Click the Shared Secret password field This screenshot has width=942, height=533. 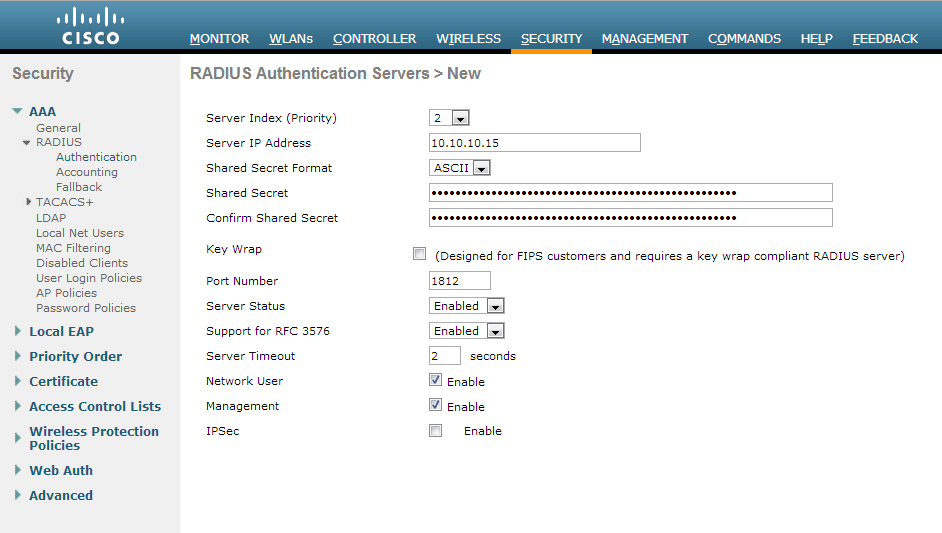(x=631, y=193)
